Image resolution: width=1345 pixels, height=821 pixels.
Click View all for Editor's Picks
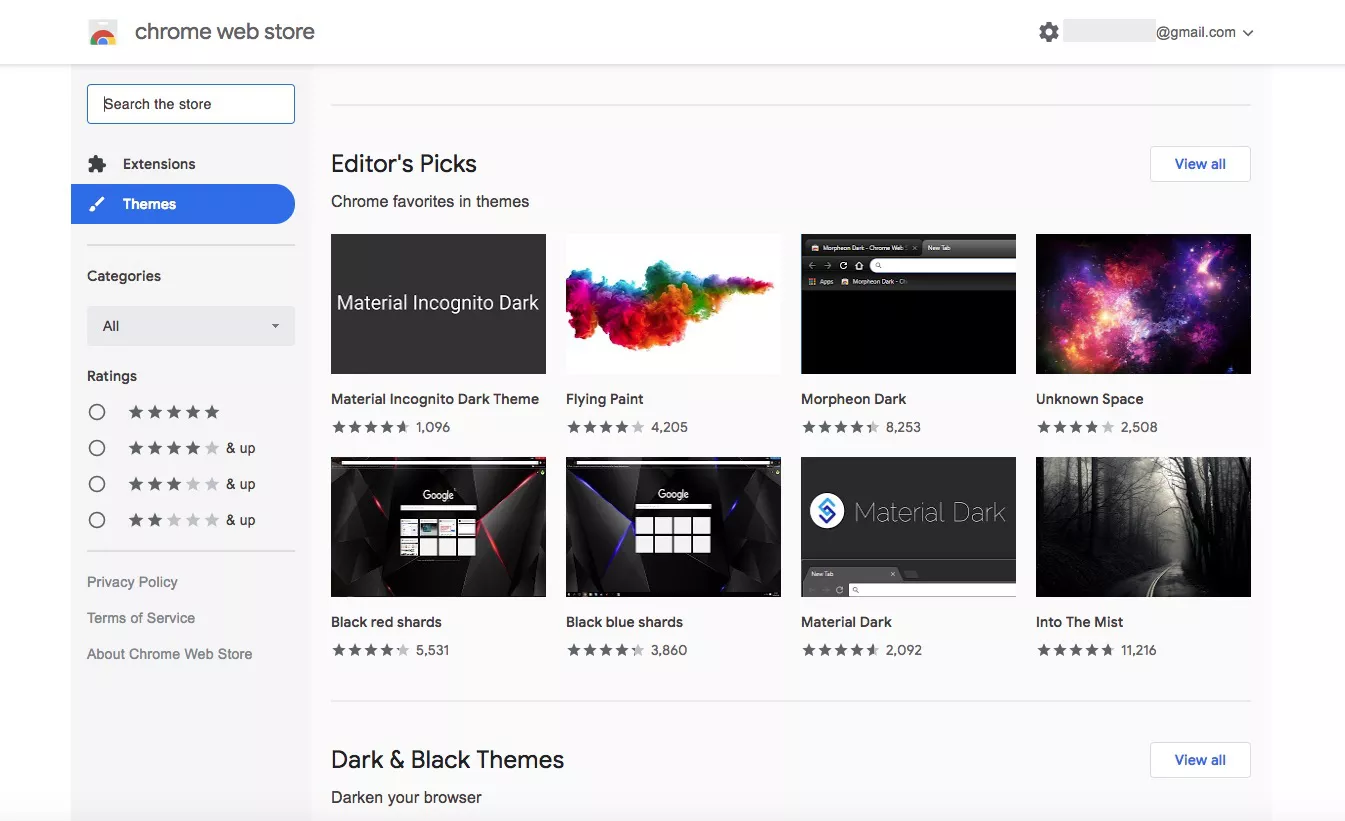(1200, 164)
